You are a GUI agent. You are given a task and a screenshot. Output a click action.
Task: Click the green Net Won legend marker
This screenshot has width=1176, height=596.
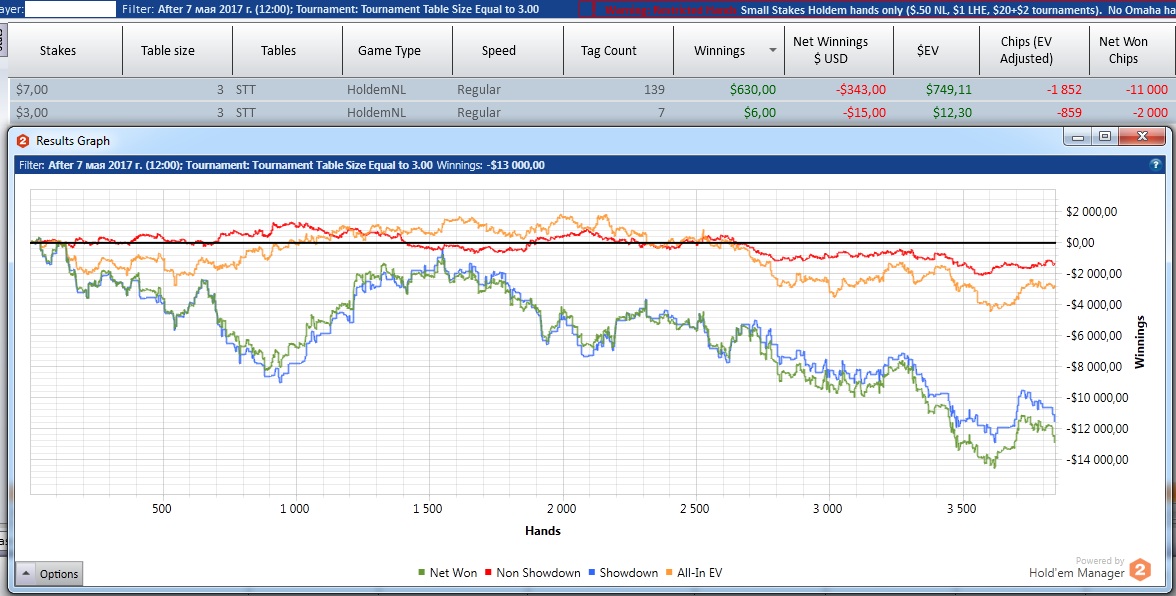[x=421, y=573]
